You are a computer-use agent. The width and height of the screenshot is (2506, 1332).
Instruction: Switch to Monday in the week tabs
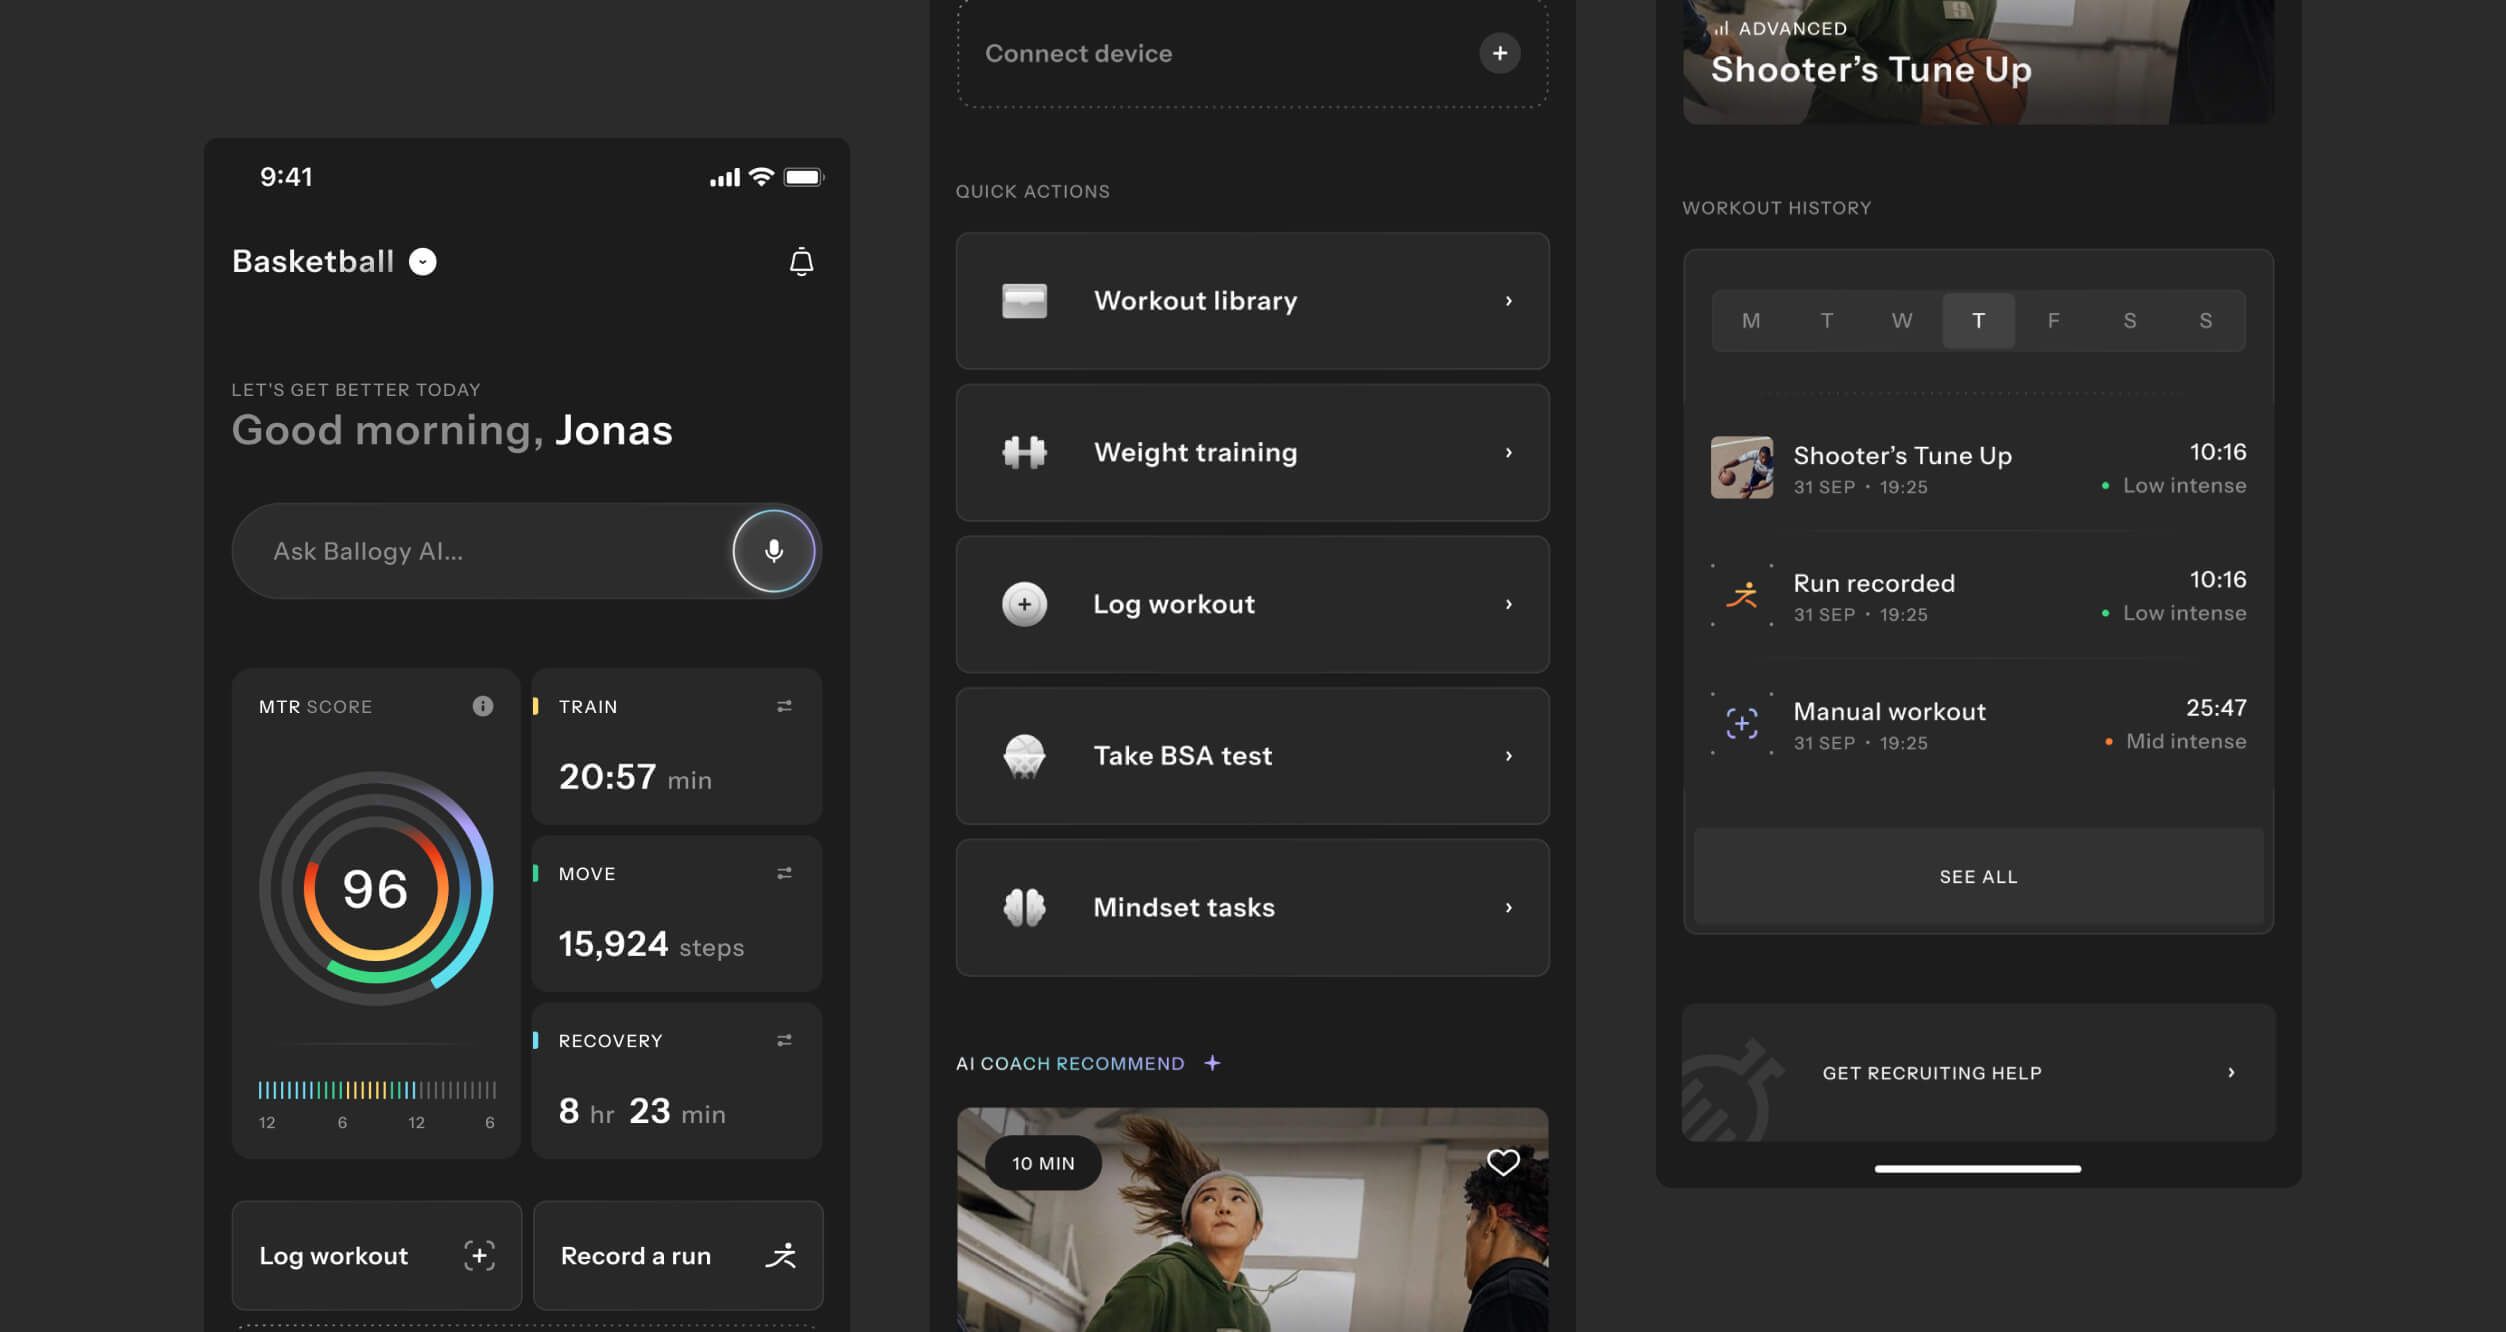click(1750, 321)
